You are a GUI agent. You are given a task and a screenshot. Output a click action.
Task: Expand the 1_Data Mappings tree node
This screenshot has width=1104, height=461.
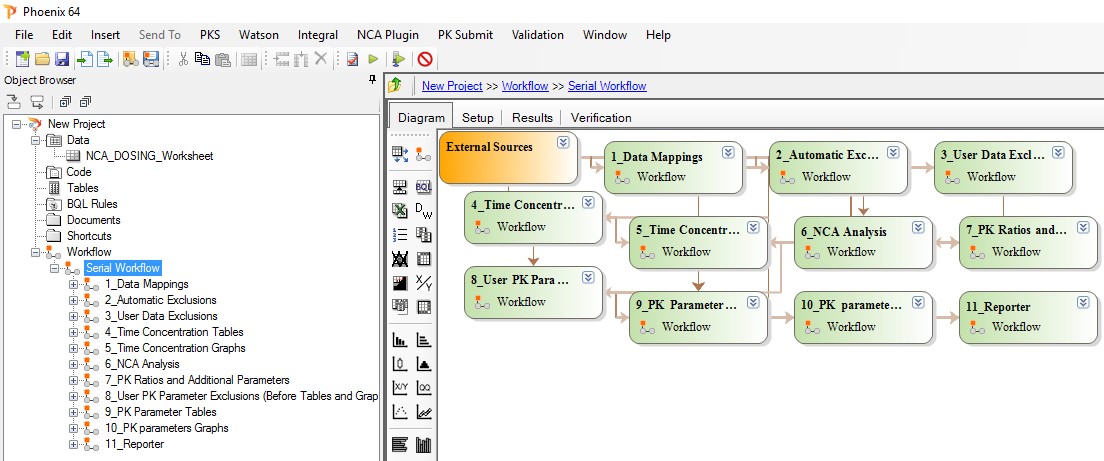point(73,284)
